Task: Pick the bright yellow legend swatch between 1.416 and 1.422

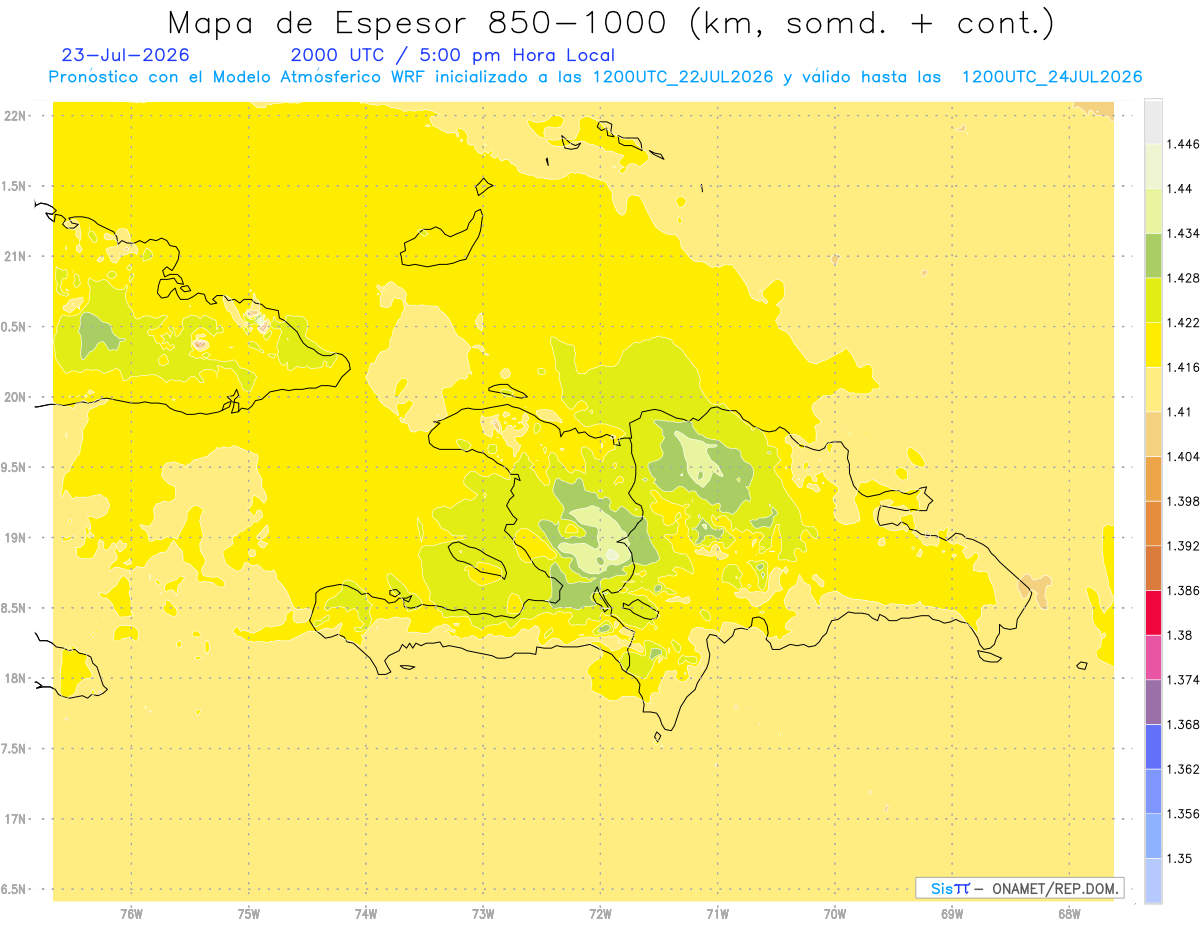Action: coord(1153,345)
